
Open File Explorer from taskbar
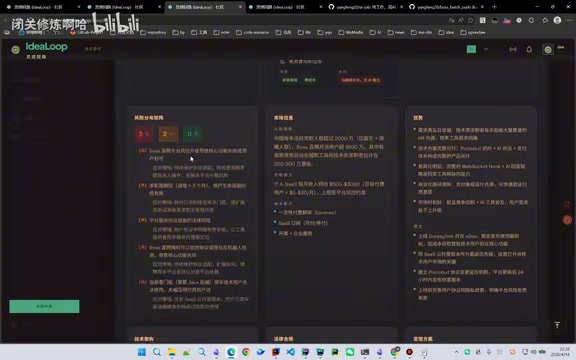coord(172,352)
